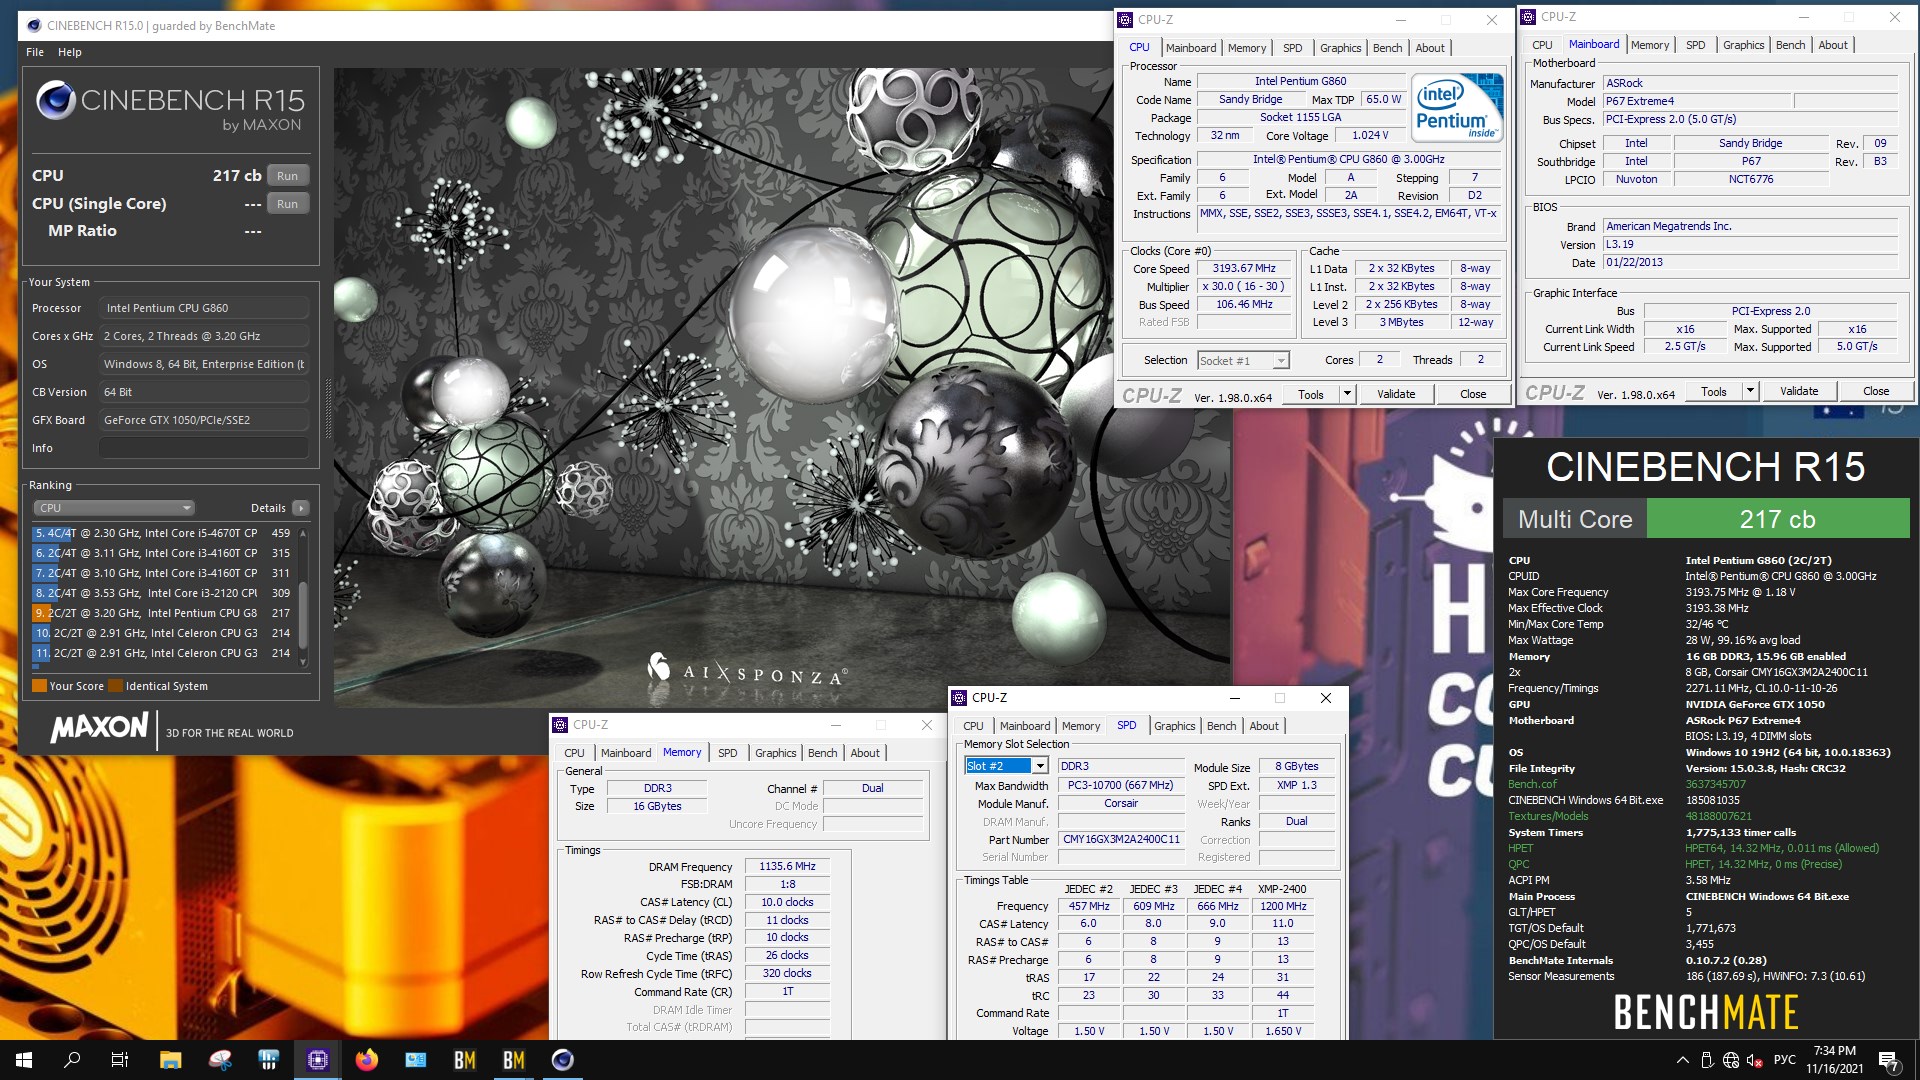Image resolution: width=1920 pixels, height=1080 pixels.
Task: Launch File Explorer from taskbar
Action: click(x=170, y=1060)
